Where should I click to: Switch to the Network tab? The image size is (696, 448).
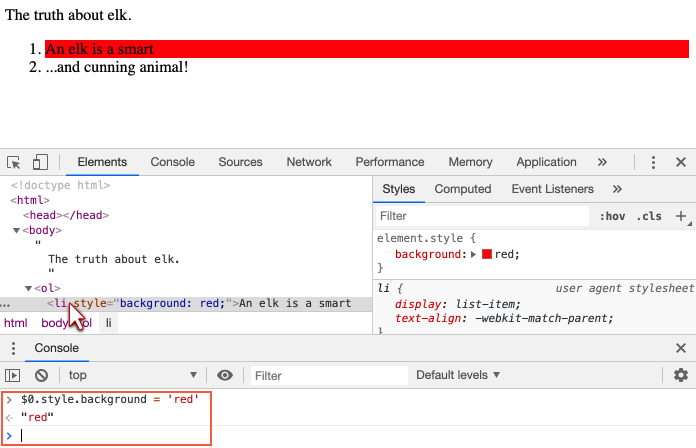pyautogui.click(x=309, y=162)
